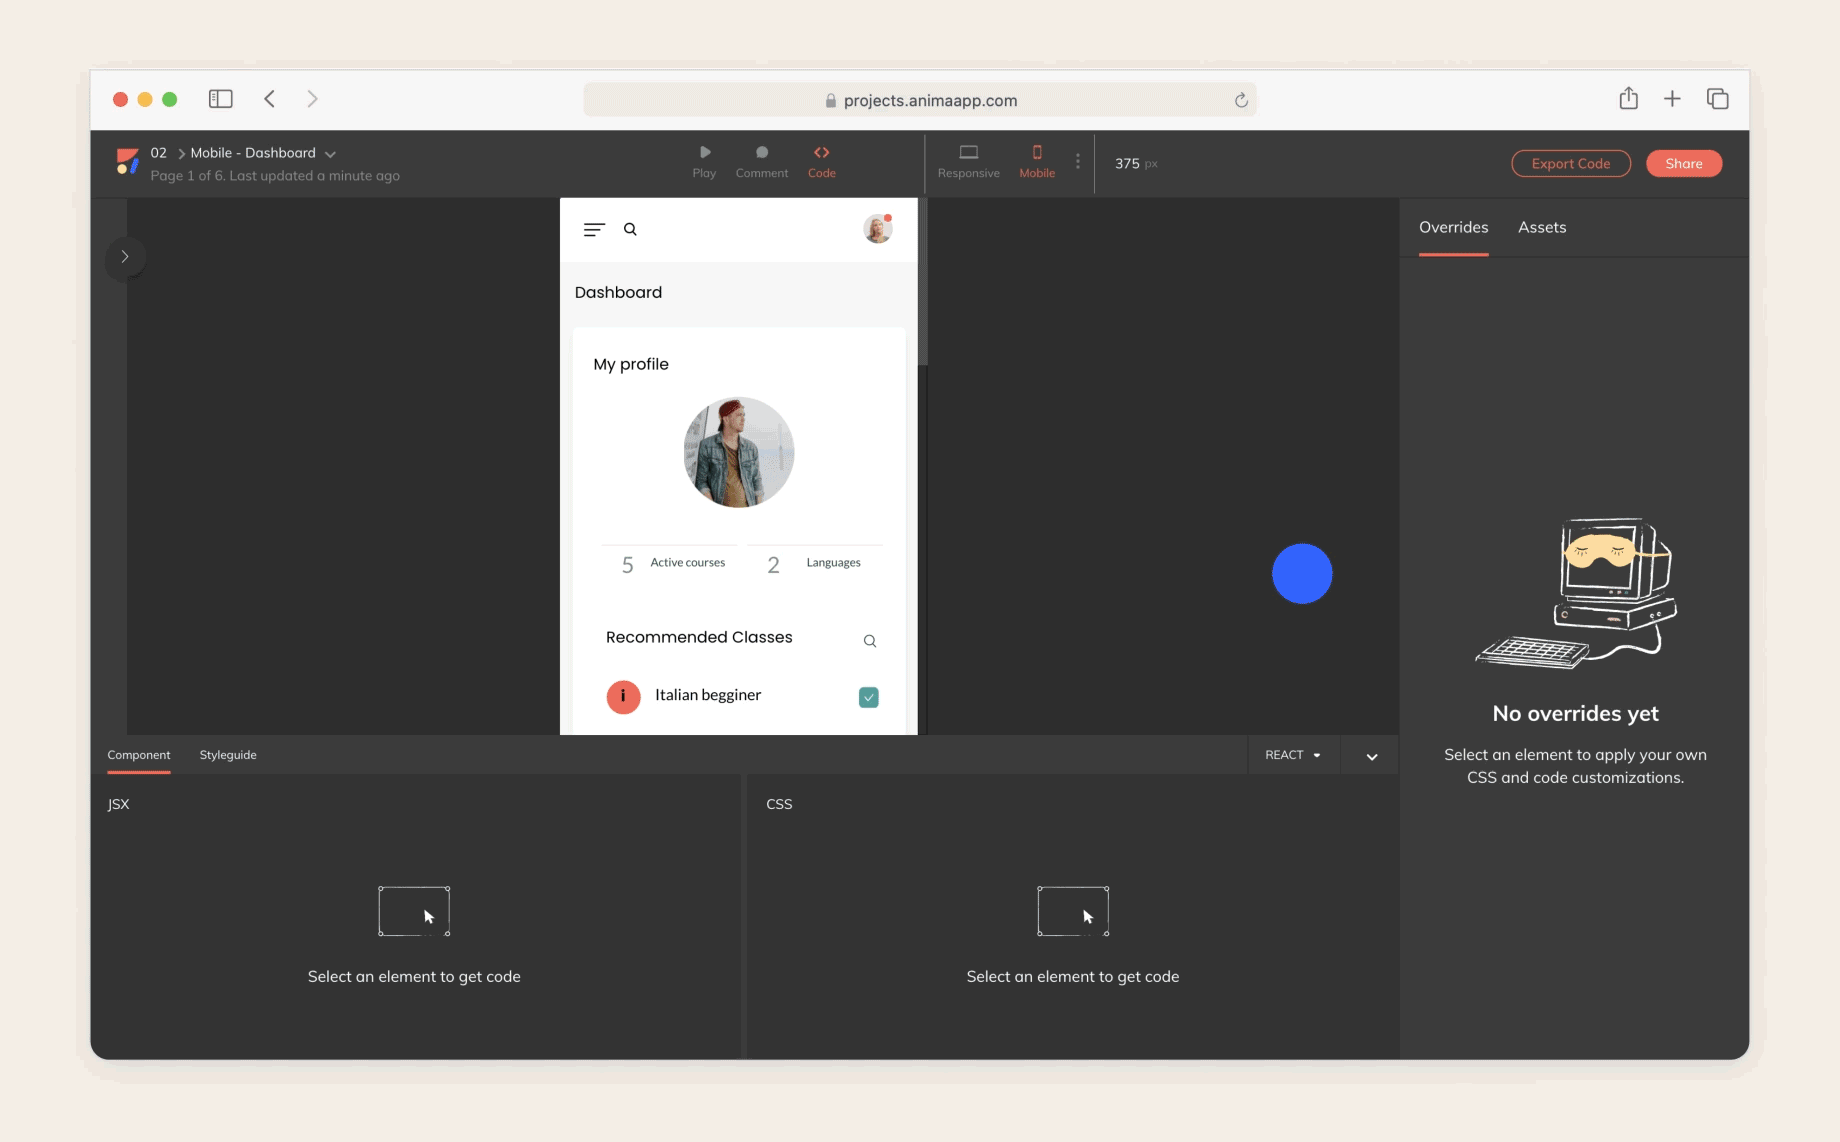Click the Anima logo icon

point(127,162)
